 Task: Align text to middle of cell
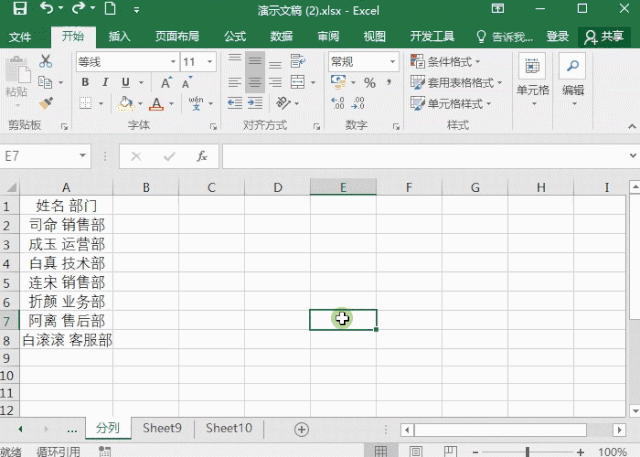tap(255, 61)
